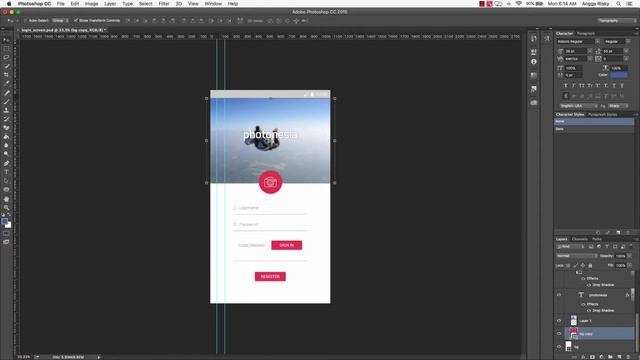Create a new group in the Layers panel
The width and height of the screenshot is (640, 360).
[610, 357]
